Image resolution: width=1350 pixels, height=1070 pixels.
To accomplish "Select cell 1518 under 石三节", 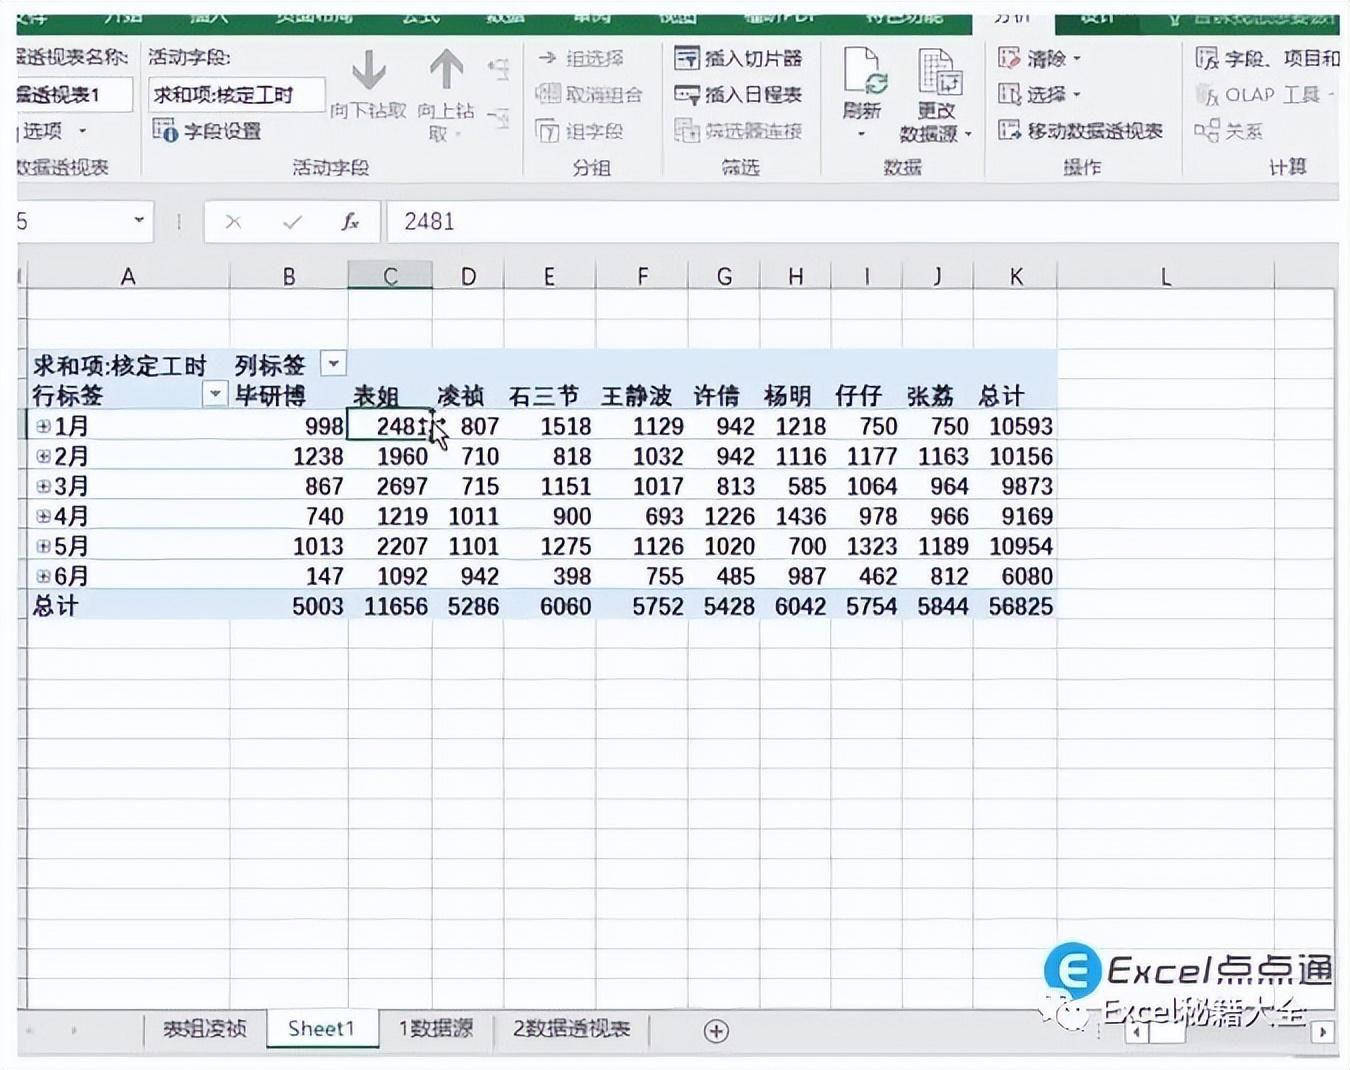I will [x=550, y=426].
